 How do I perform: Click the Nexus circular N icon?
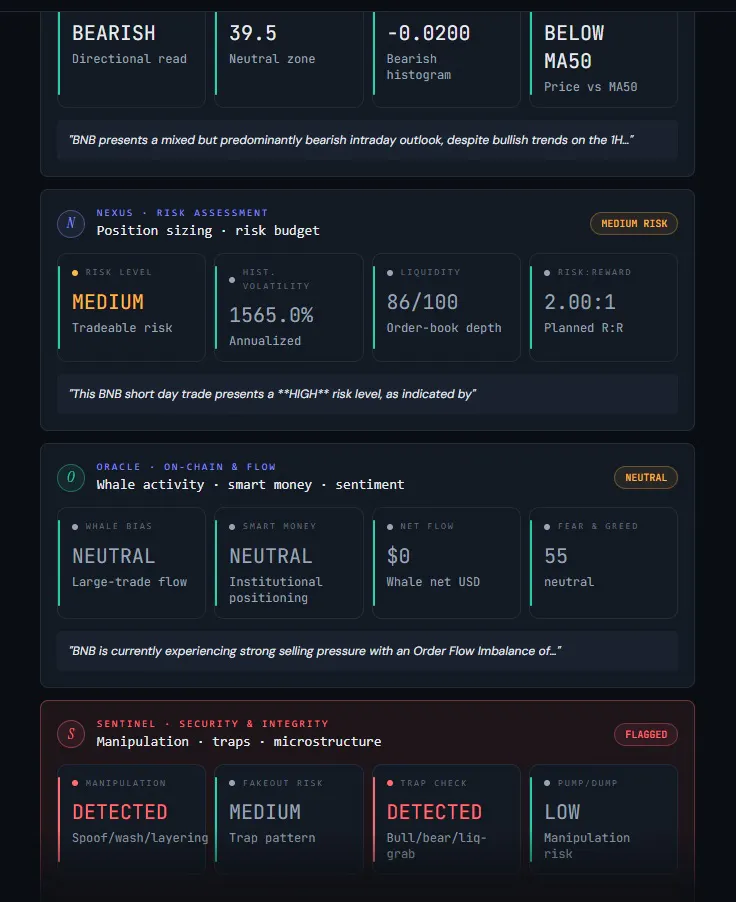point(71,223)
